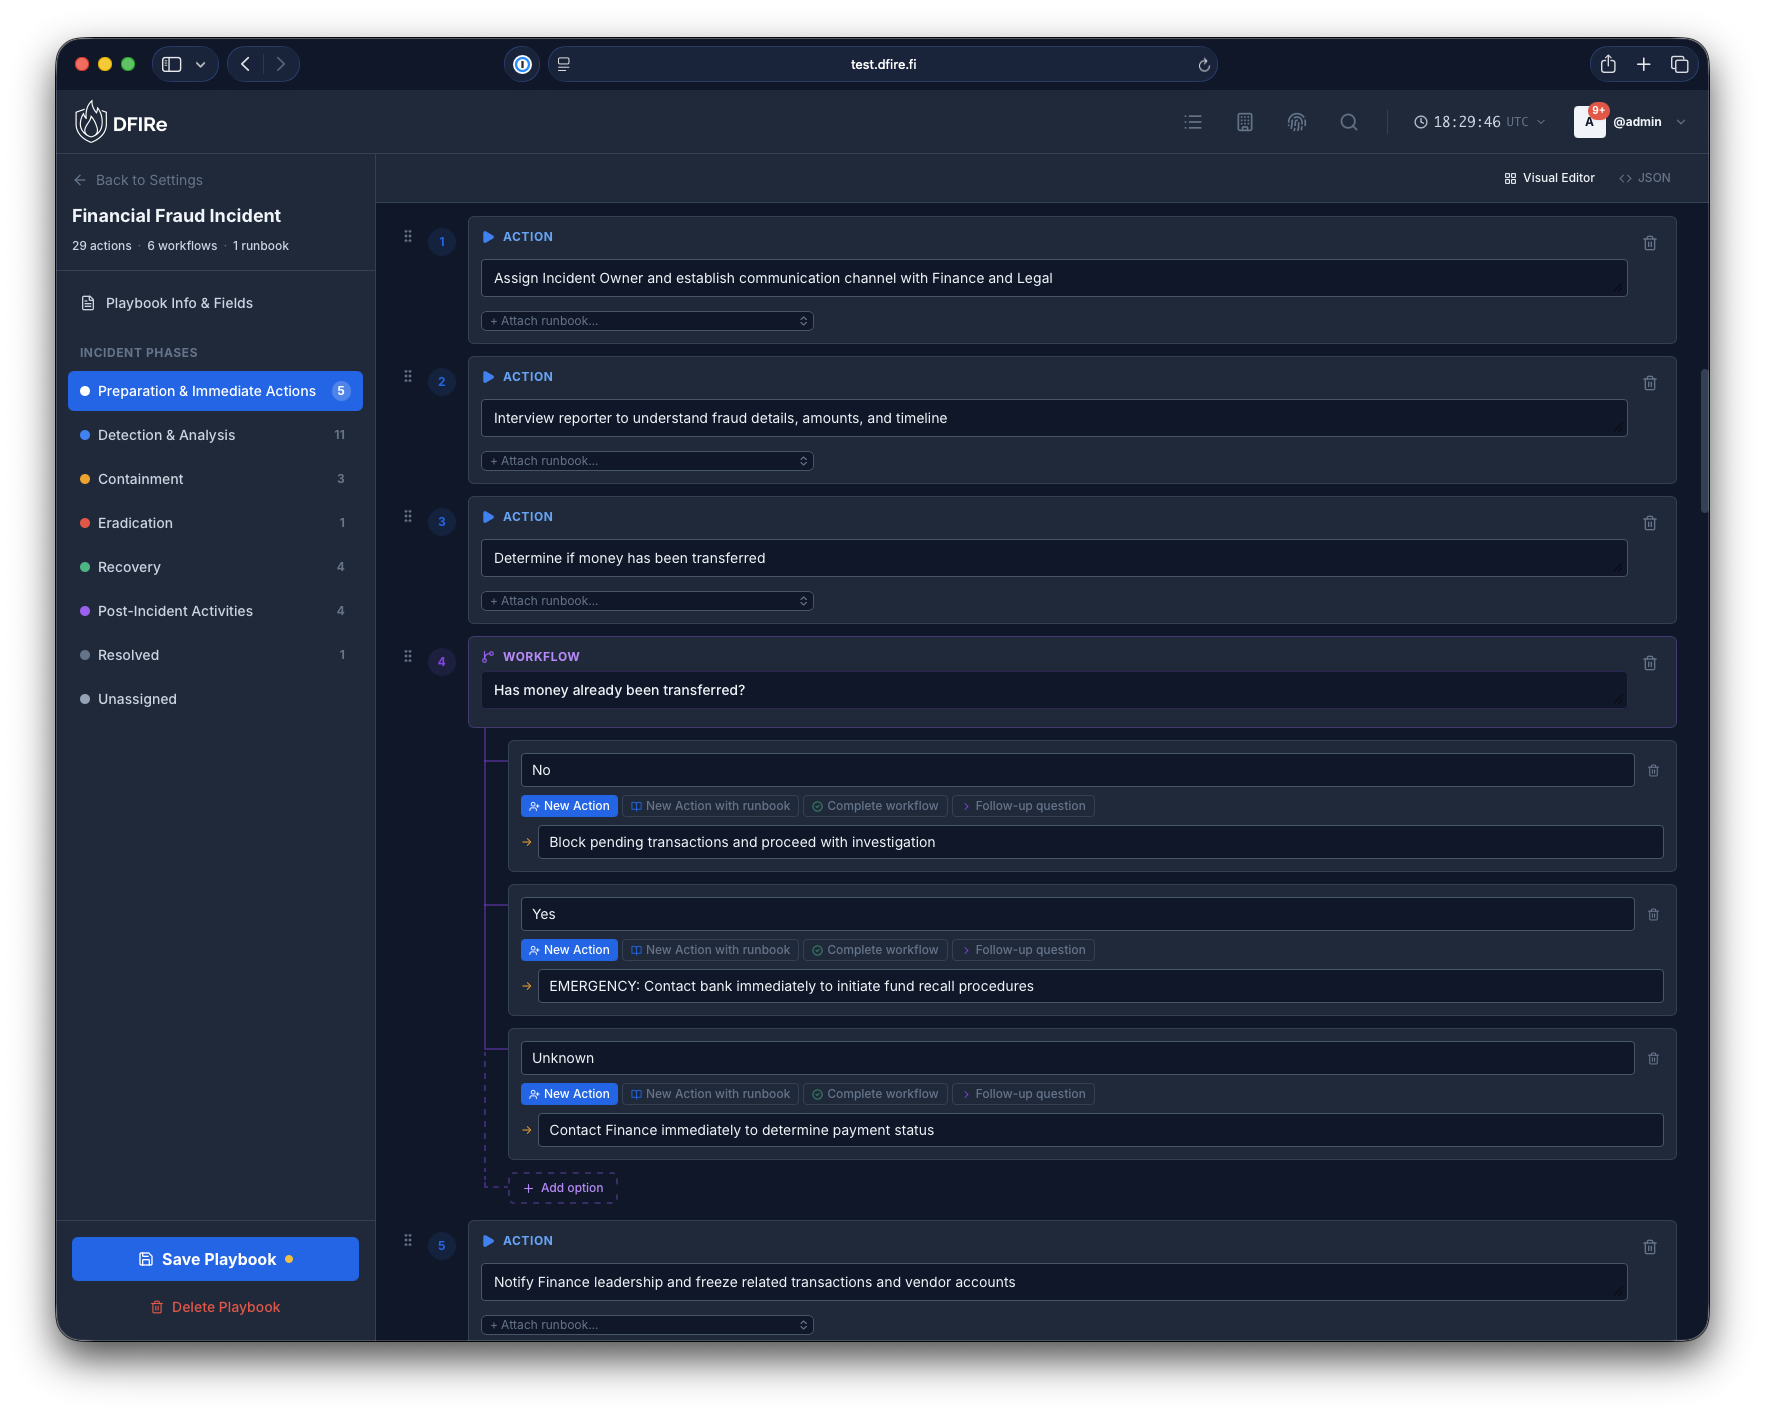Select Preparation & Immediate Actions phase
This screenshot has width=1765, height=1415.
[x=215, y=391]
